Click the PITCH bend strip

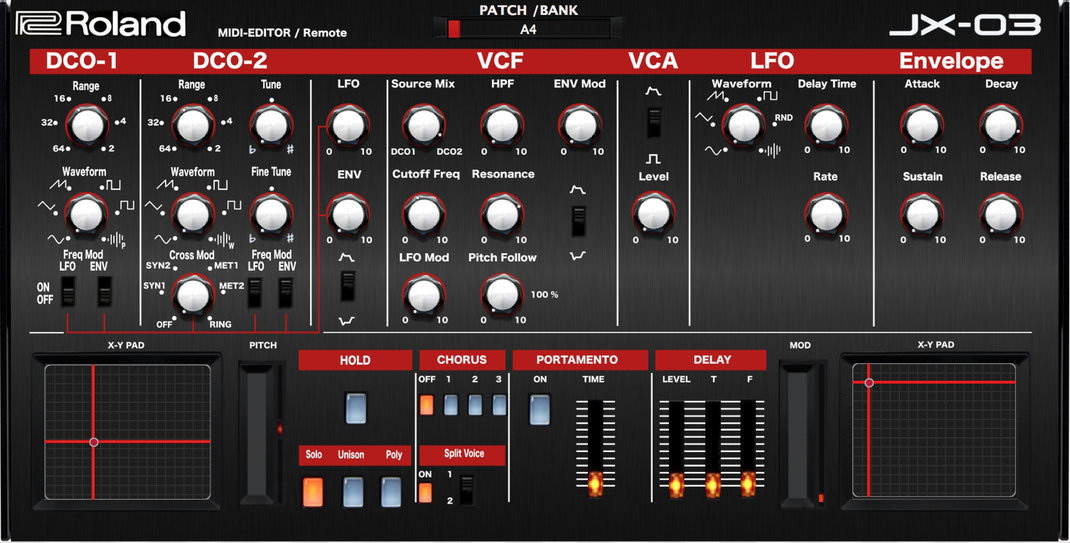tap(259, 433)
